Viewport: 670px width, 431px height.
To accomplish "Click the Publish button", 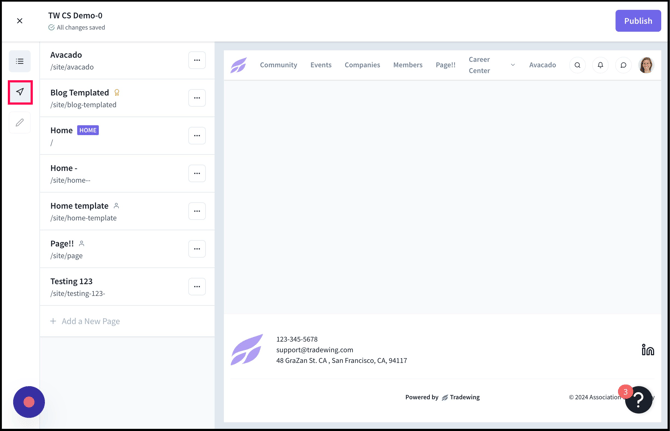I will [638, 21].
